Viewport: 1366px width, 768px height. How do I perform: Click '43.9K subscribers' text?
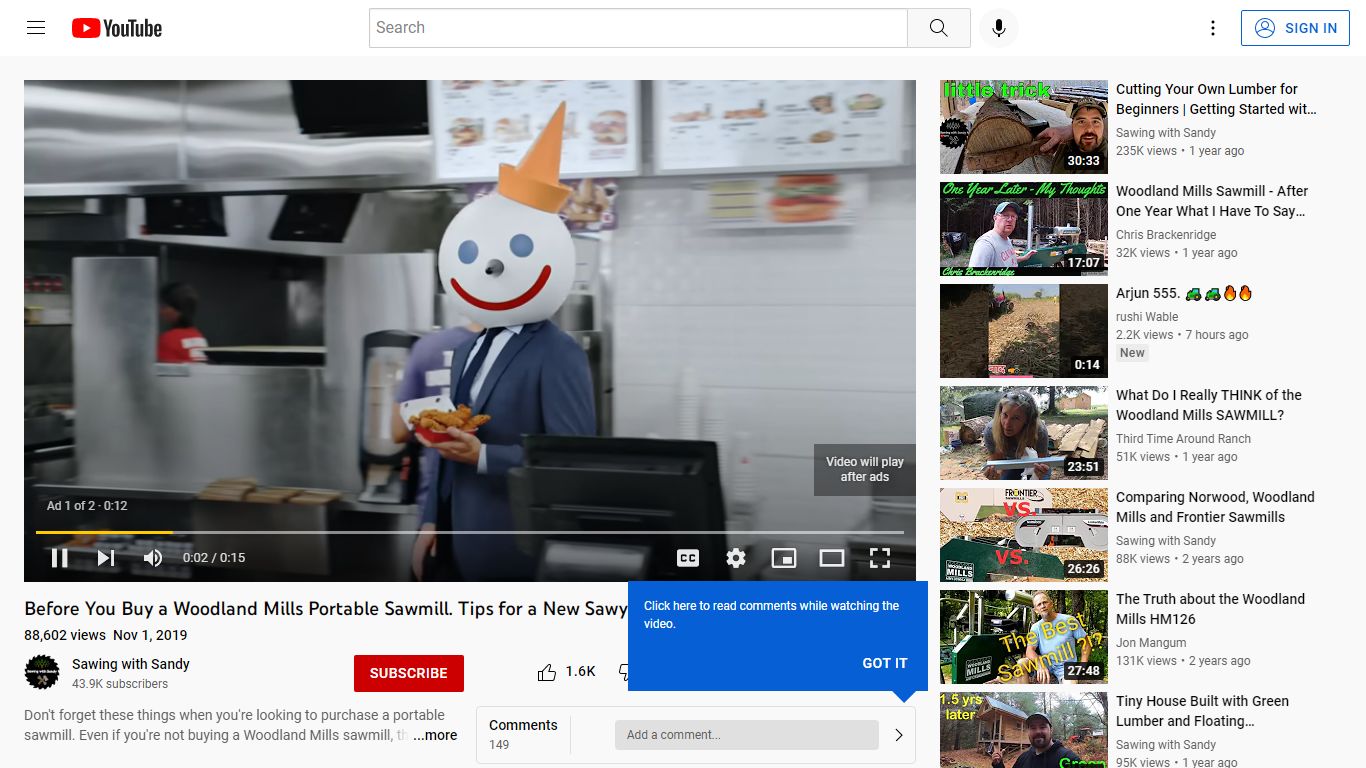click(x=120, y=684)
